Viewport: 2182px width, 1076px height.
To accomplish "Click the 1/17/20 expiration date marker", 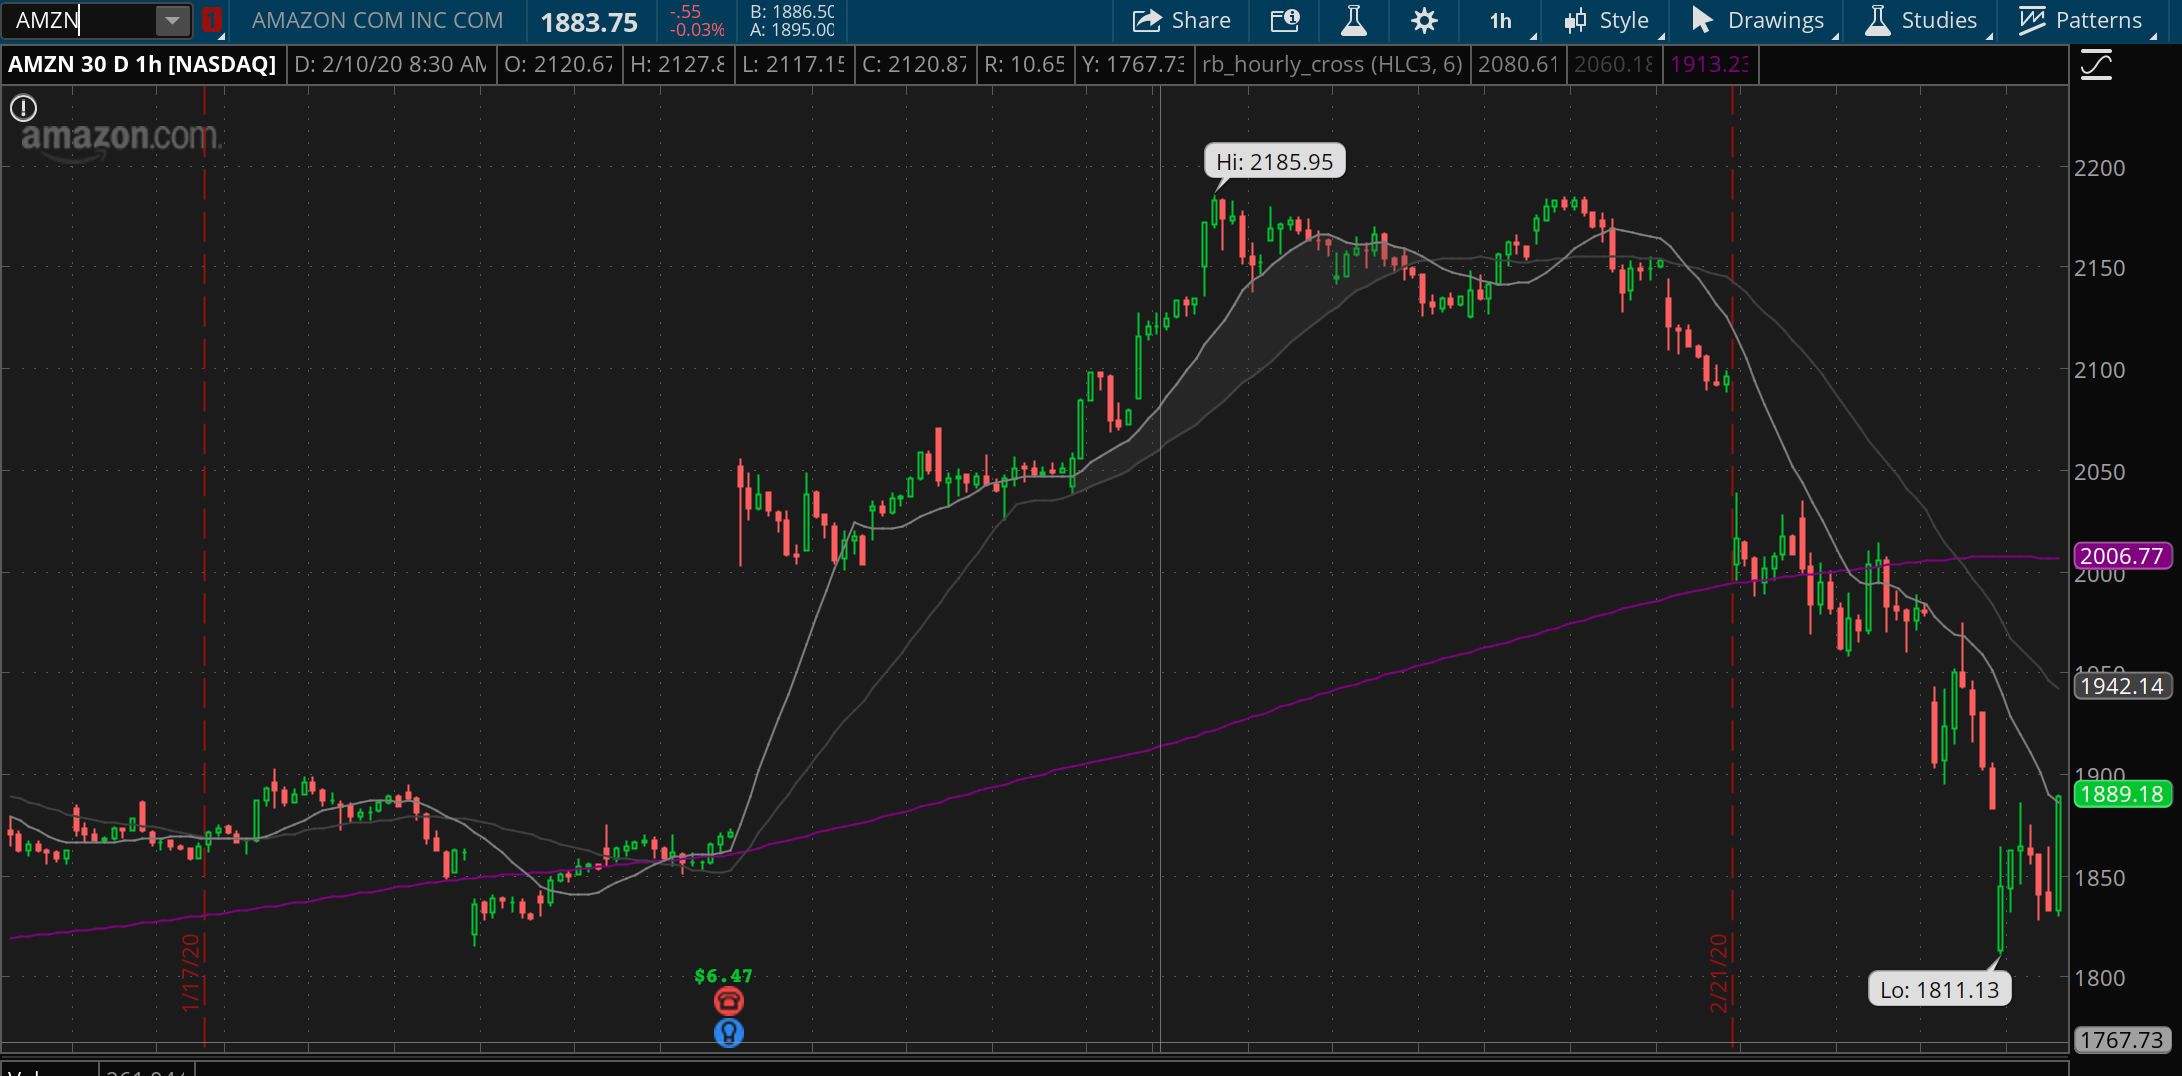I will 191,972.
